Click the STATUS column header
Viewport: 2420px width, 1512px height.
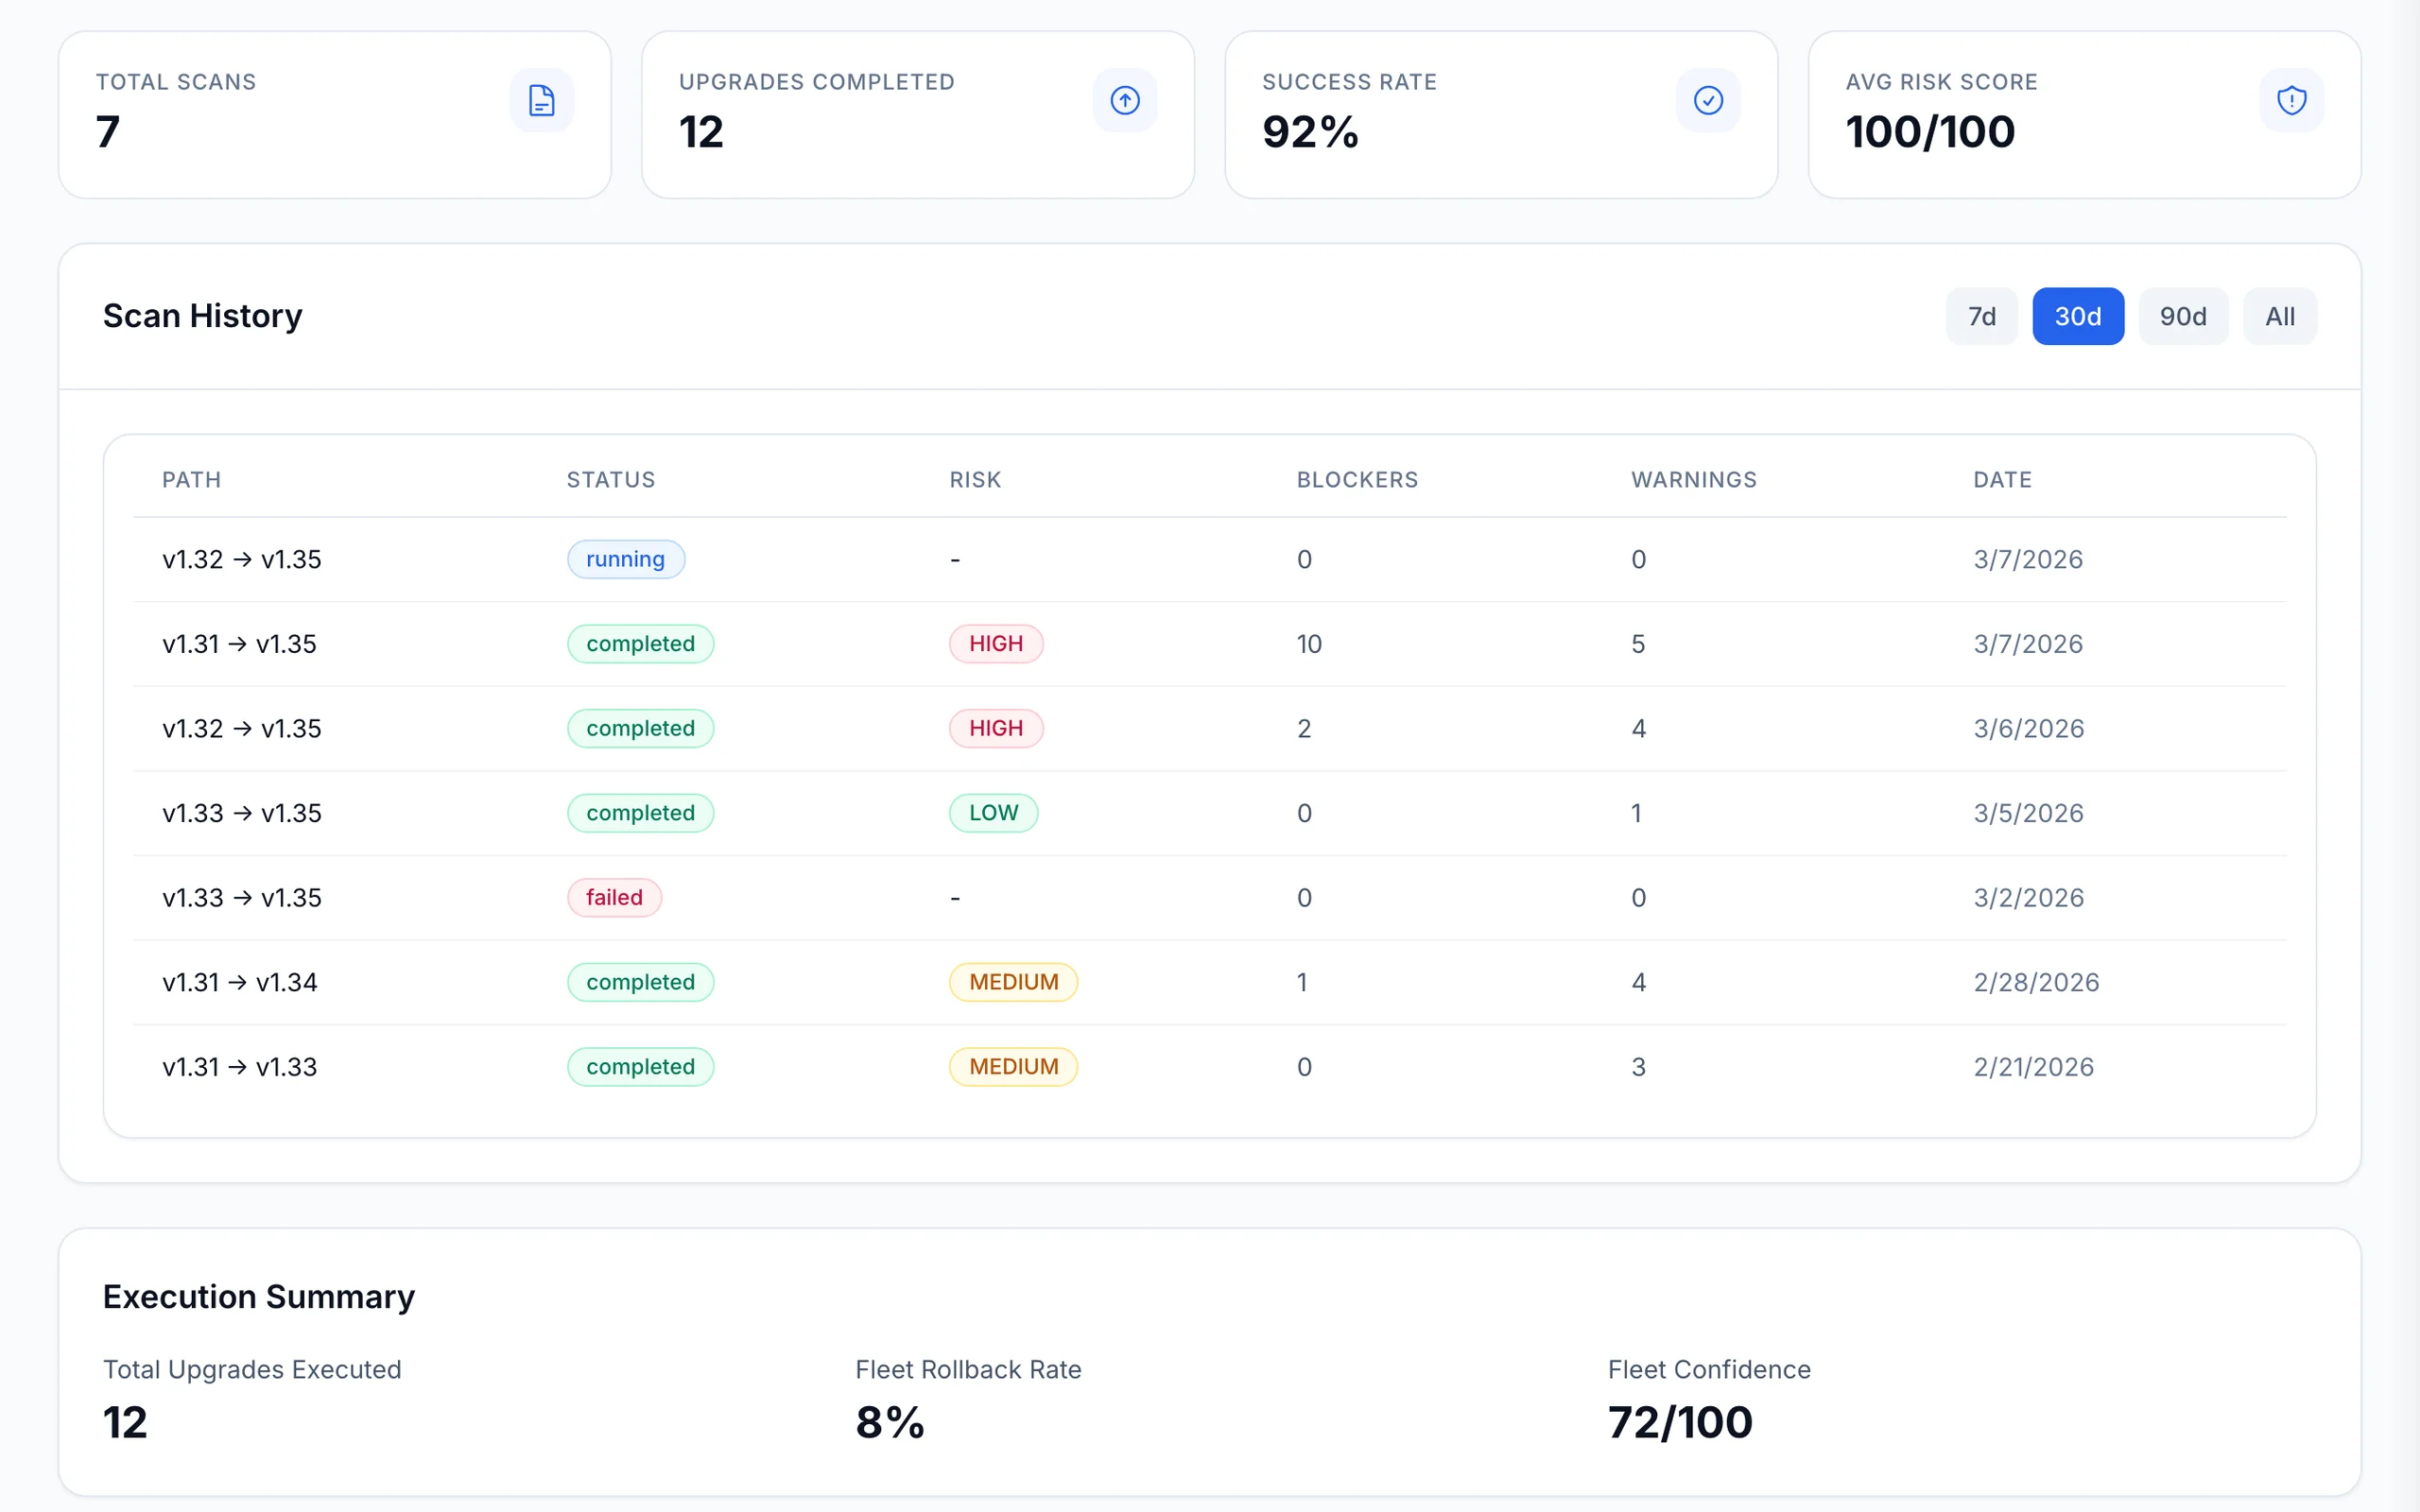click(x=611, y=480)
